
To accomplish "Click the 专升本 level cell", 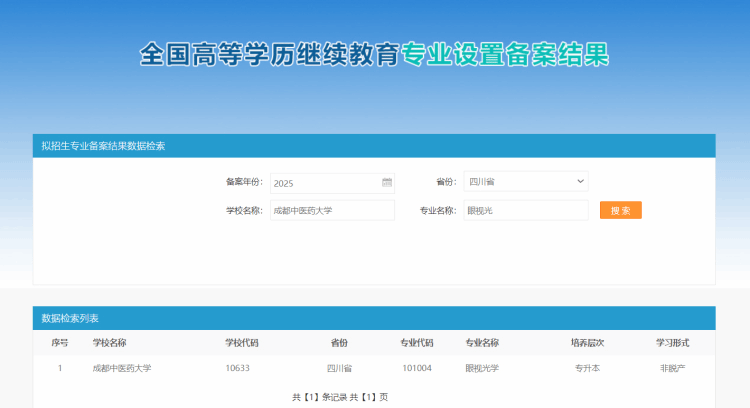I will 587,368.
